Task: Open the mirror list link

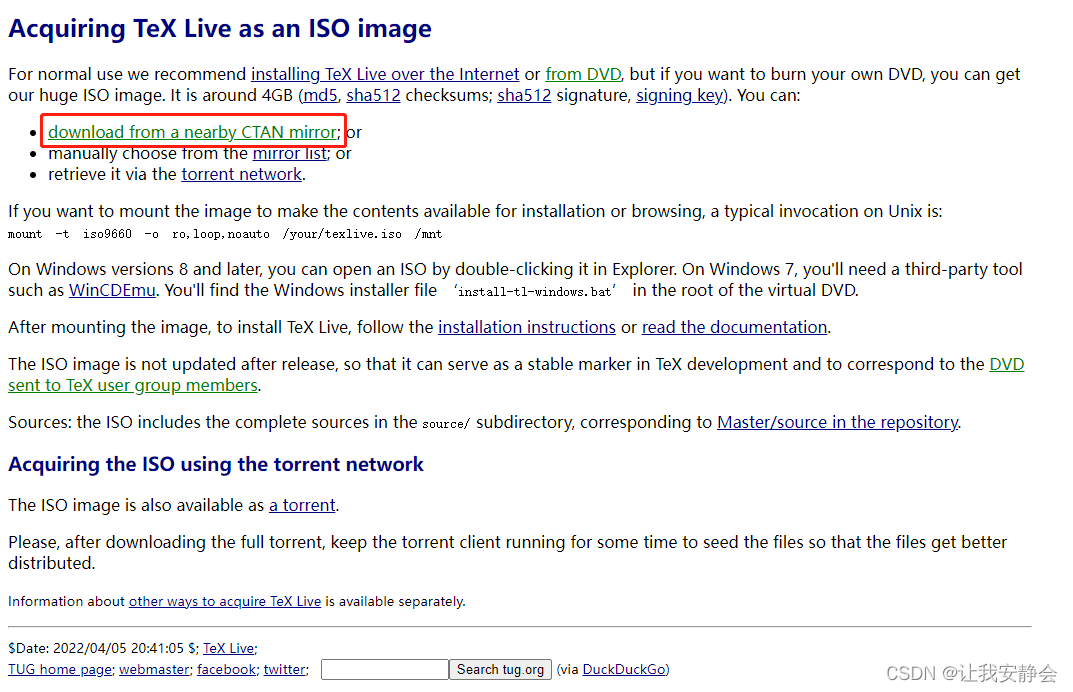Action: tap(289, 153)
